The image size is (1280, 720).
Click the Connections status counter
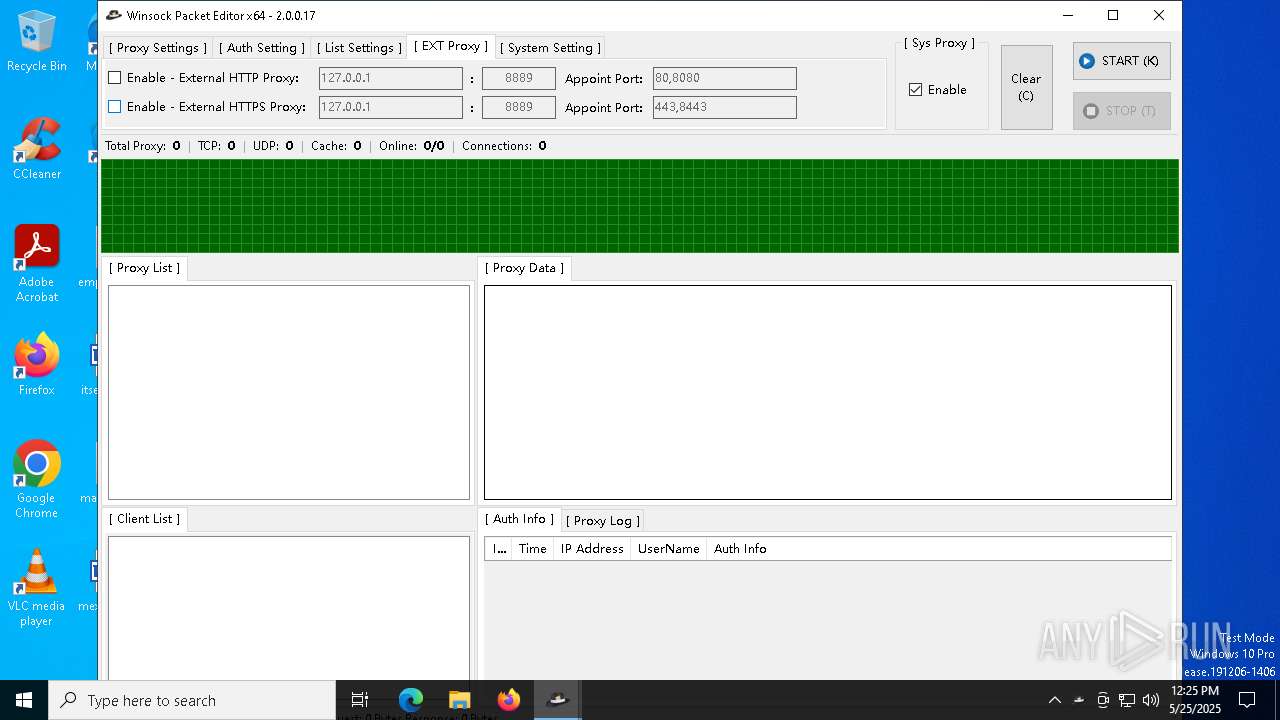[x=504, y=146]
